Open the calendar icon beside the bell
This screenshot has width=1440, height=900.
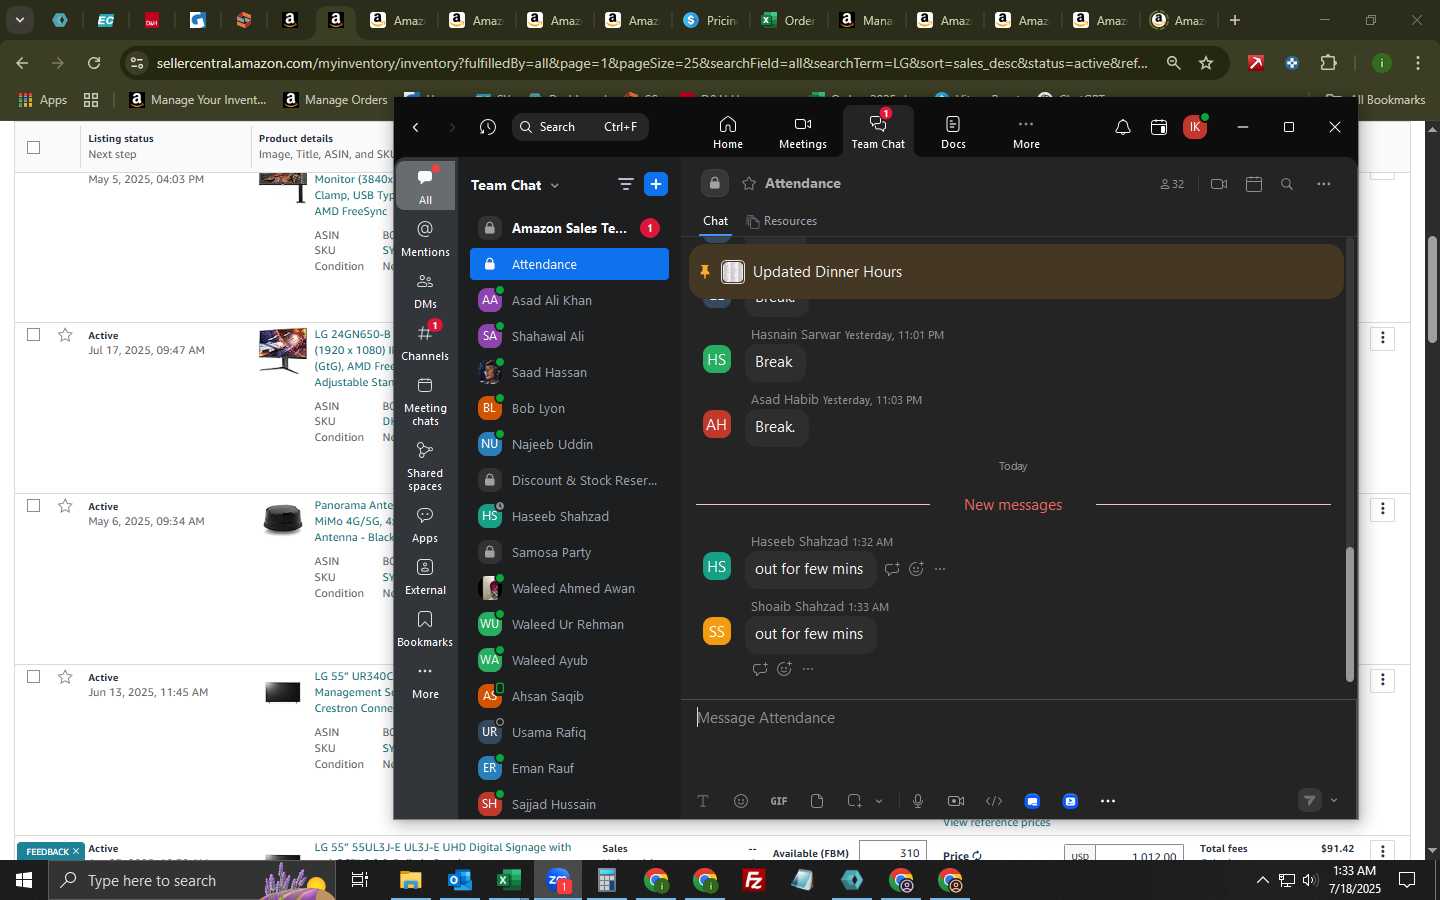[1159, 127]
